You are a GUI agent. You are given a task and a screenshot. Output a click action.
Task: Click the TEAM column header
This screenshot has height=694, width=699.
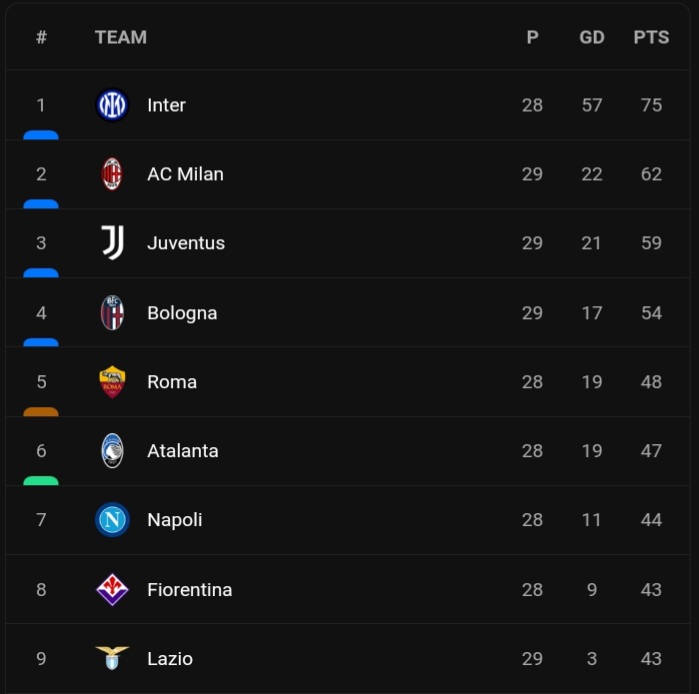tap(121, 37)
